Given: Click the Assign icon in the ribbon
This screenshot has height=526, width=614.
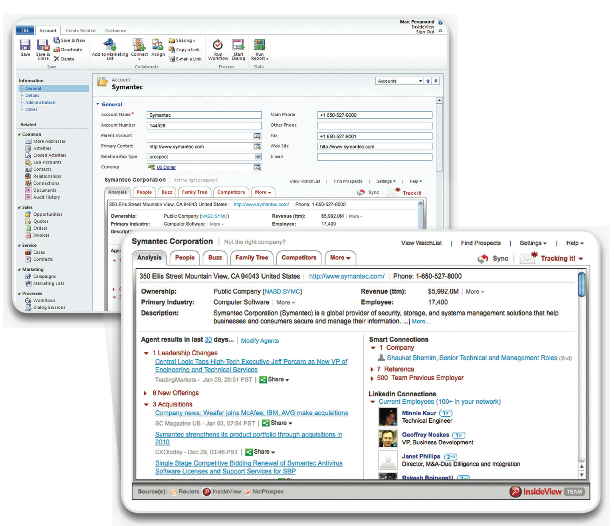Looking at the screenshot, I should [158, 44].
